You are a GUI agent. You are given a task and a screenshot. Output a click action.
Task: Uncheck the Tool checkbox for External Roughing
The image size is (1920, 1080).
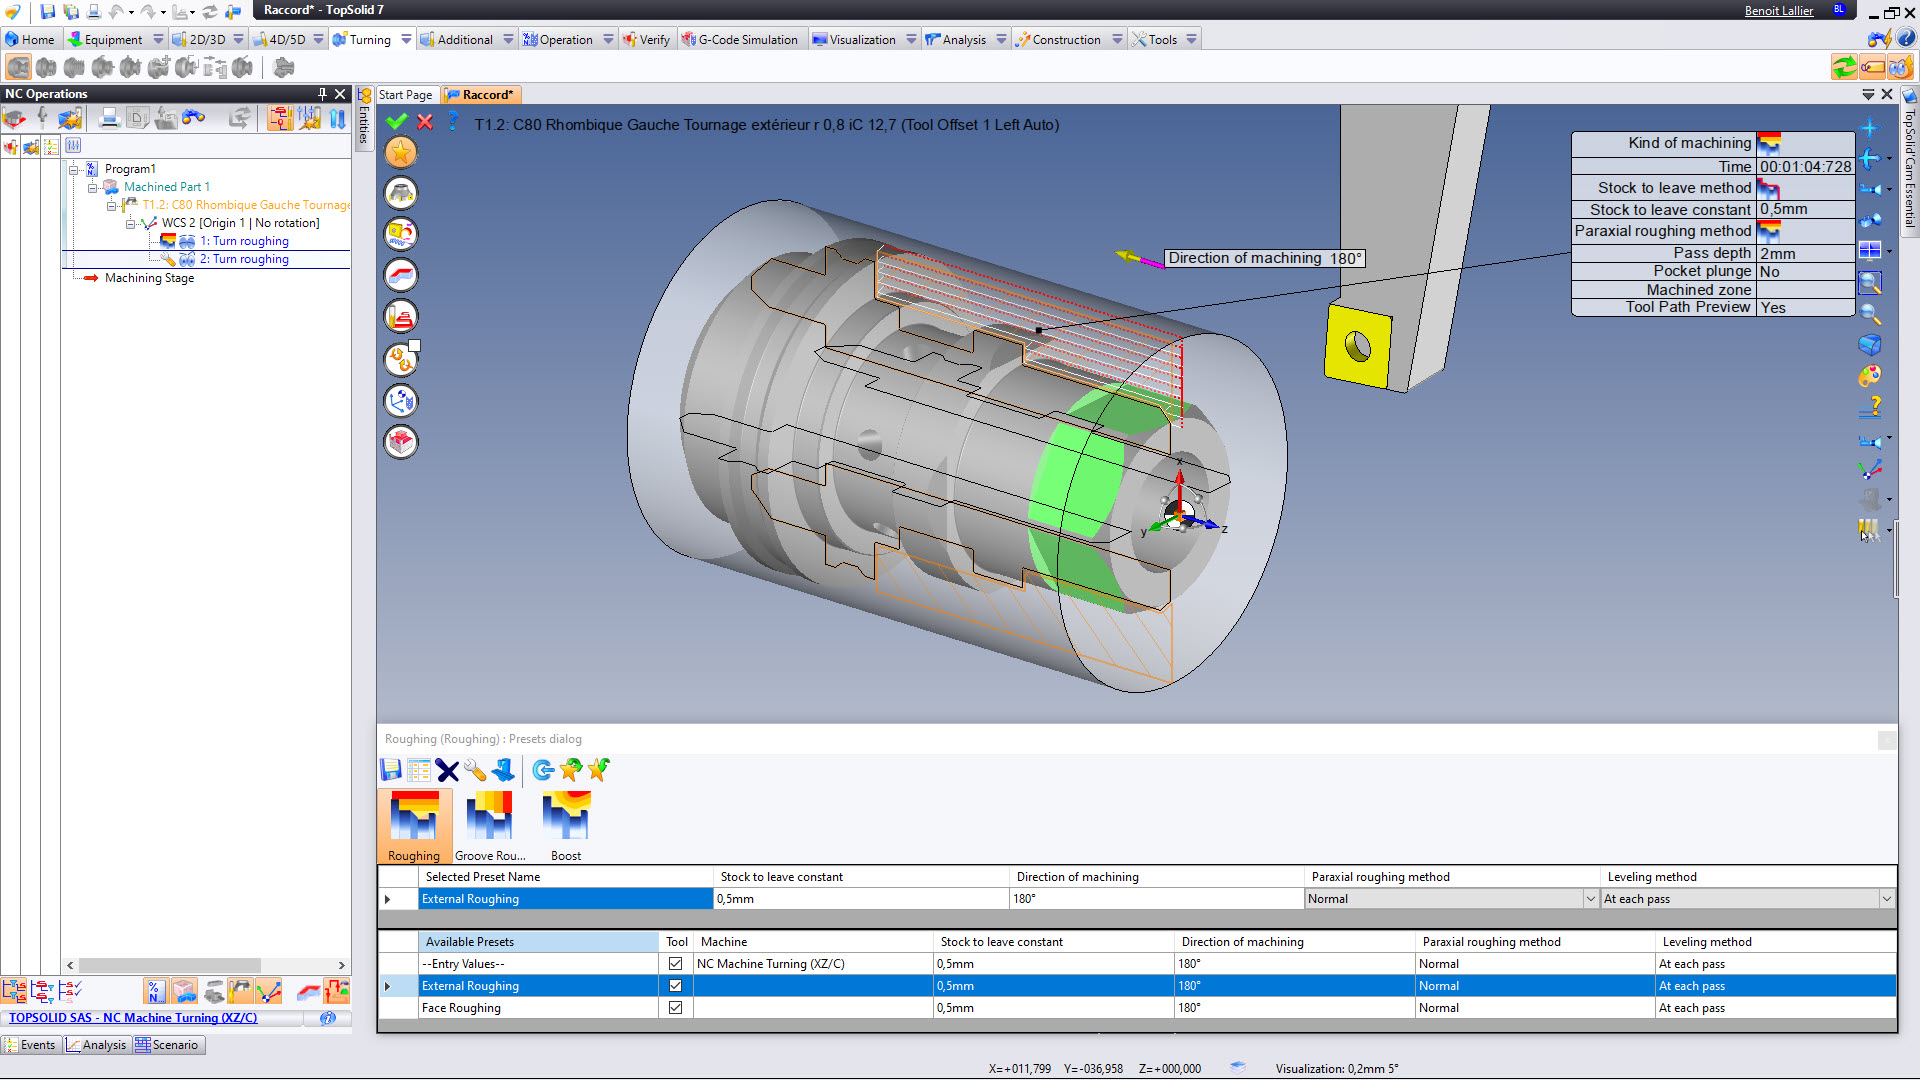(676, 986)
